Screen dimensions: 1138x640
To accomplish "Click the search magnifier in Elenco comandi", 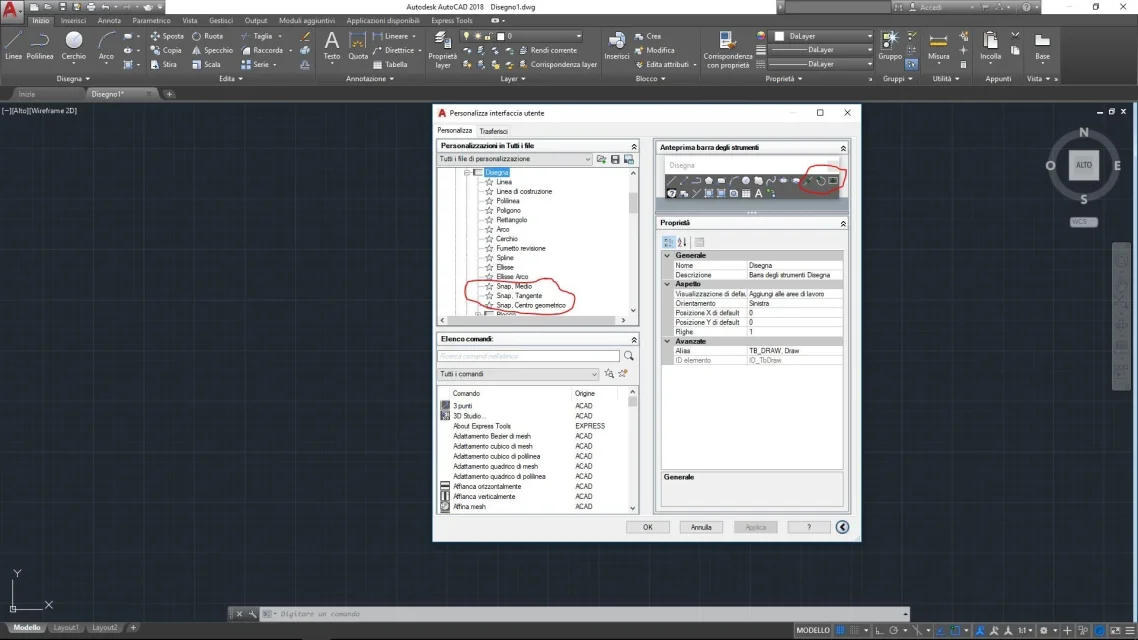I will point(629,356).
